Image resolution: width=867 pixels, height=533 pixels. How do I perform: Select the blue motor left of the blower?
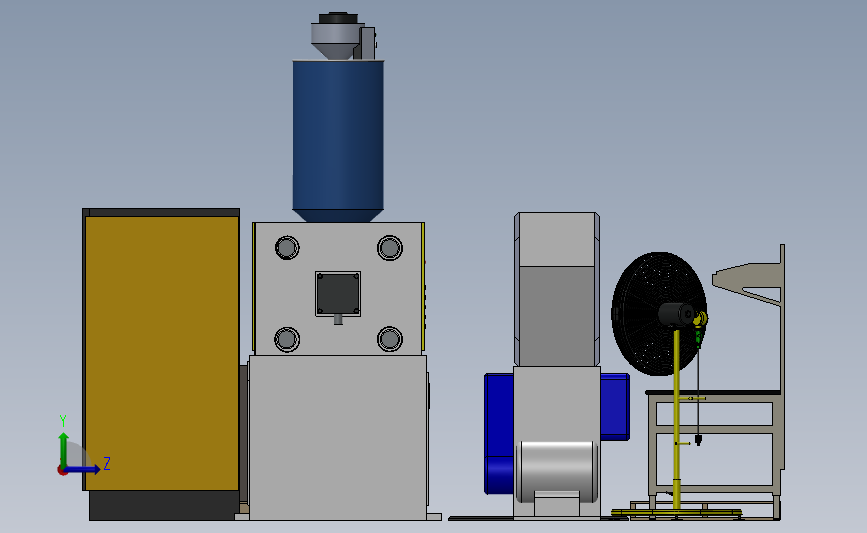[x=499, y=433]
